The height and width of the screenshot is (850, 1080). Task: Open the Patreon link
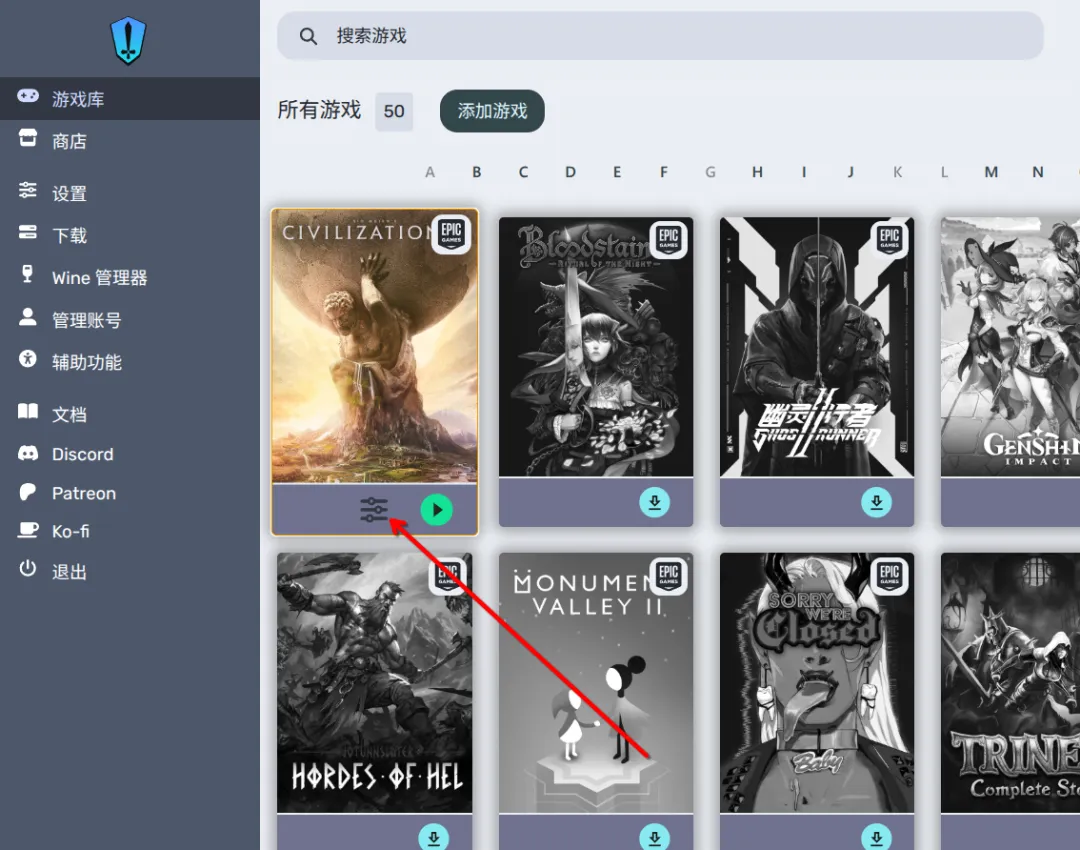129,493
